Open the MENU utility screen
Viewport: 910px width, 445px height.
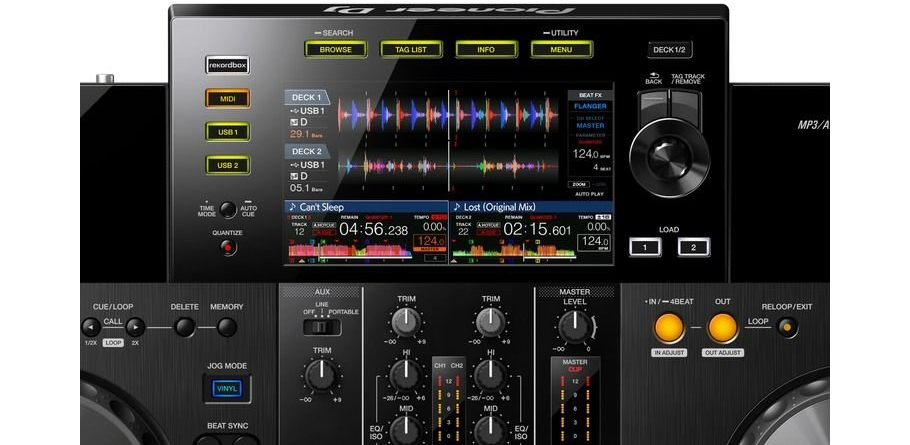561,49
